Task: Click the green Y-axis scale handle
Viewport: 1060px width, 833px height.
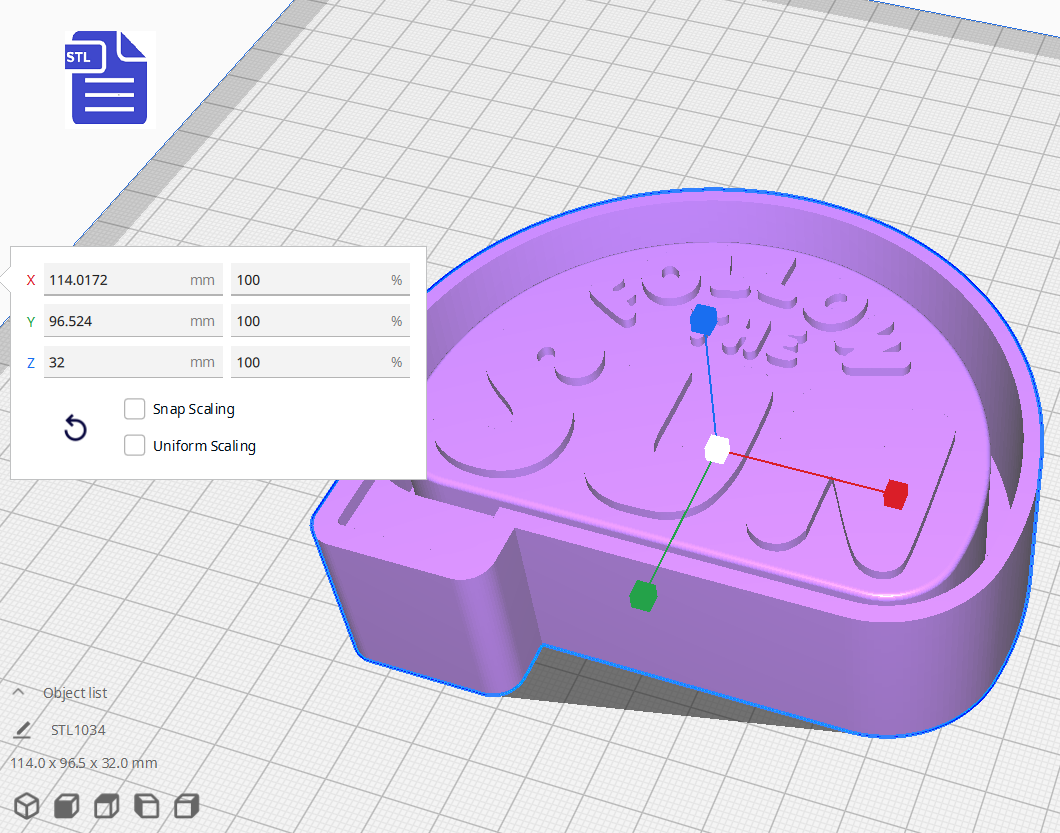Action: (x=645, y=594)
